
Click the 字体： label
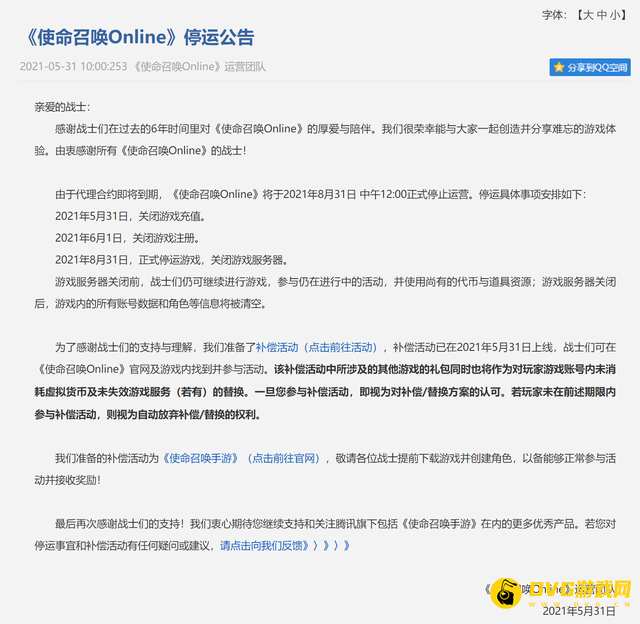pyautogui.click(x=554, y=15)
